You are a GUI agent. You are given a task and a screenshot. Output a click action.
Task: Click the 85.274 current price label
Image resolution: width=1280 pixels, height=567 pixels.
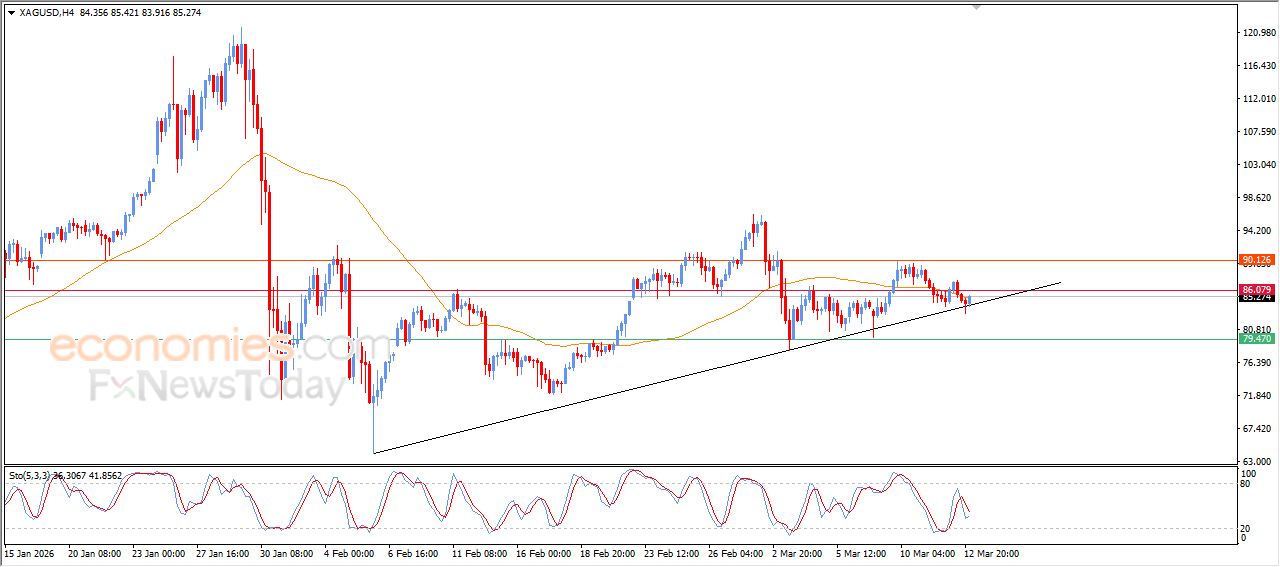[1255, 298]
